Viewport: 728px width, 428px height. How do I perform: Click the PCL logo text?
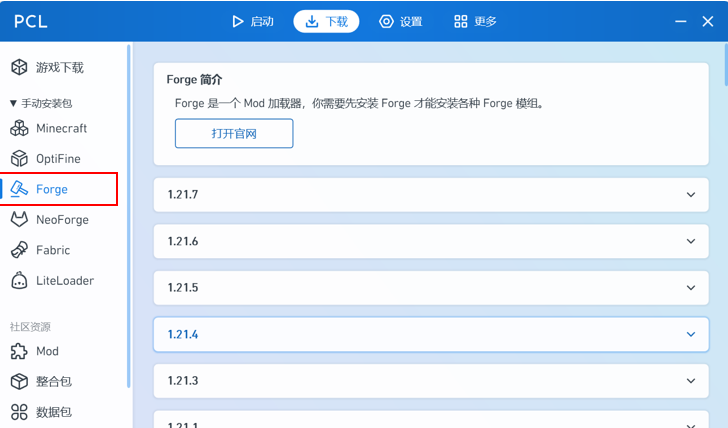(31, 21)
